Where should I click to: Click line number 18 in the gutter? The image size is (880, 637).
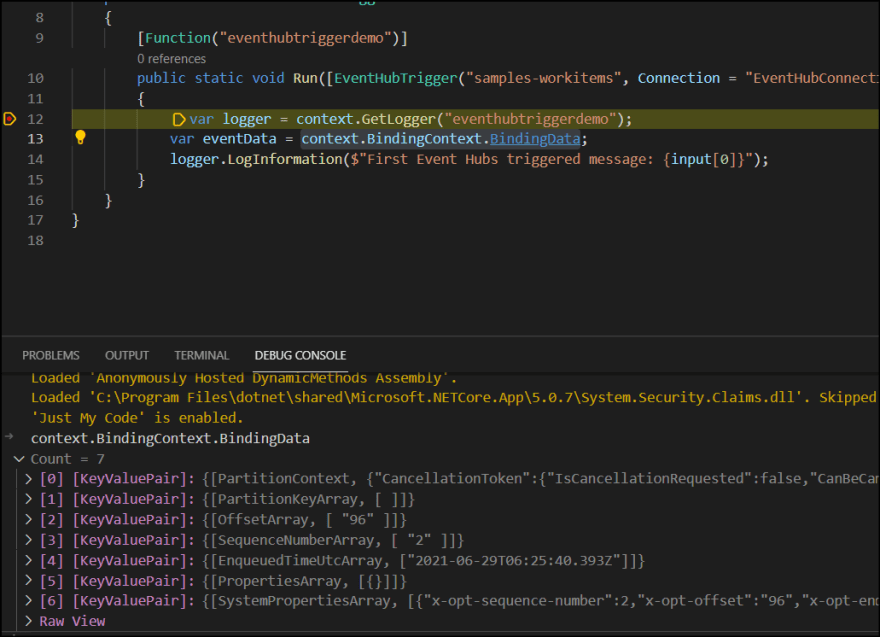pos(35,241)
